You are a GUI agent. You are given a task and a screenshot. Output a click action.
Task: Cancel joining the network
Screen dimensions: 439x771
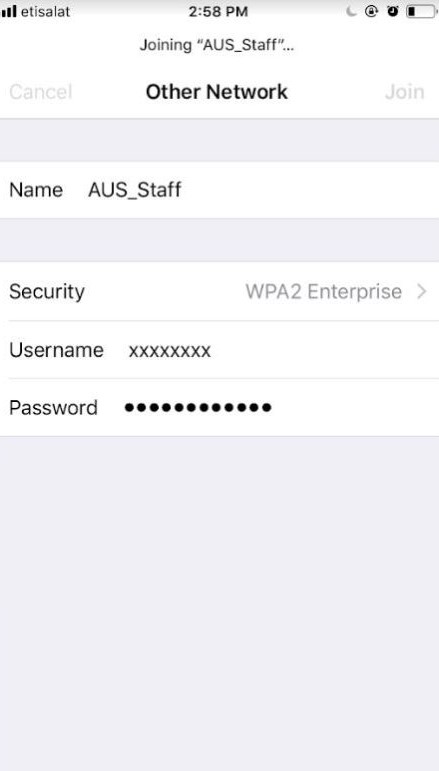pyautogui.click(x=41, y=92)
